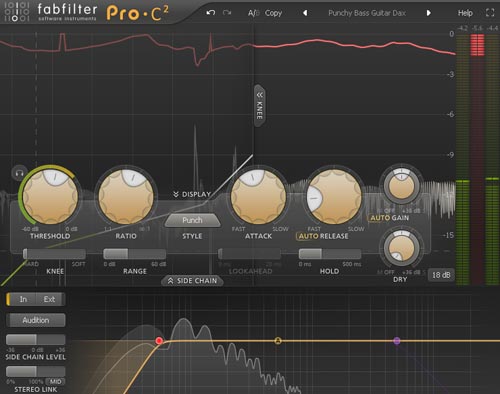Adjust the Hold slider
The width and height of the screenshot is (500, 394).
330,254
